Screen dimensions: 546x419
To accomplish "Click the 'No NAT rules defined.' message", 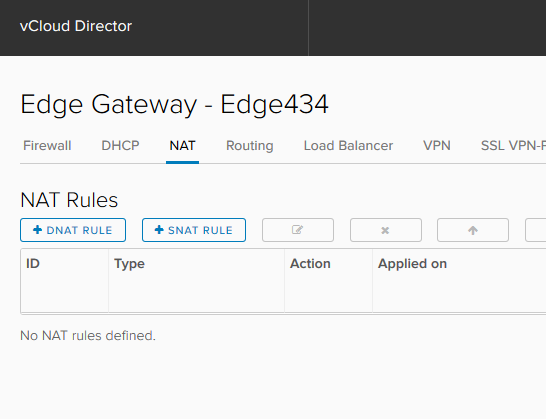I will point(88,336).
